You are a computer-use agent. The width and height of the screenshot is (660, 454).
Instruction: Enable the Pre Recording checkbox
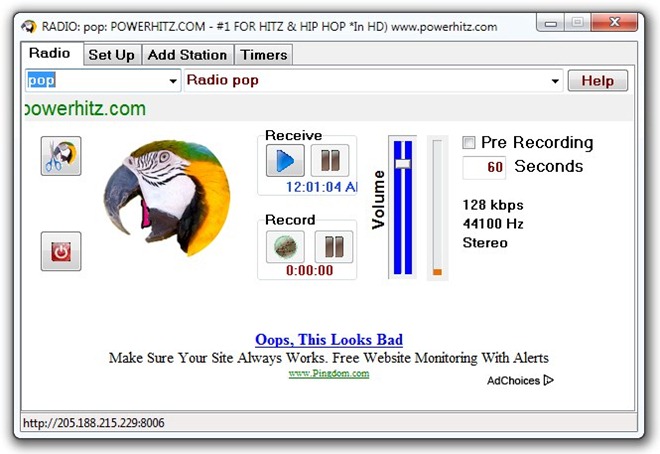point(468,143)
